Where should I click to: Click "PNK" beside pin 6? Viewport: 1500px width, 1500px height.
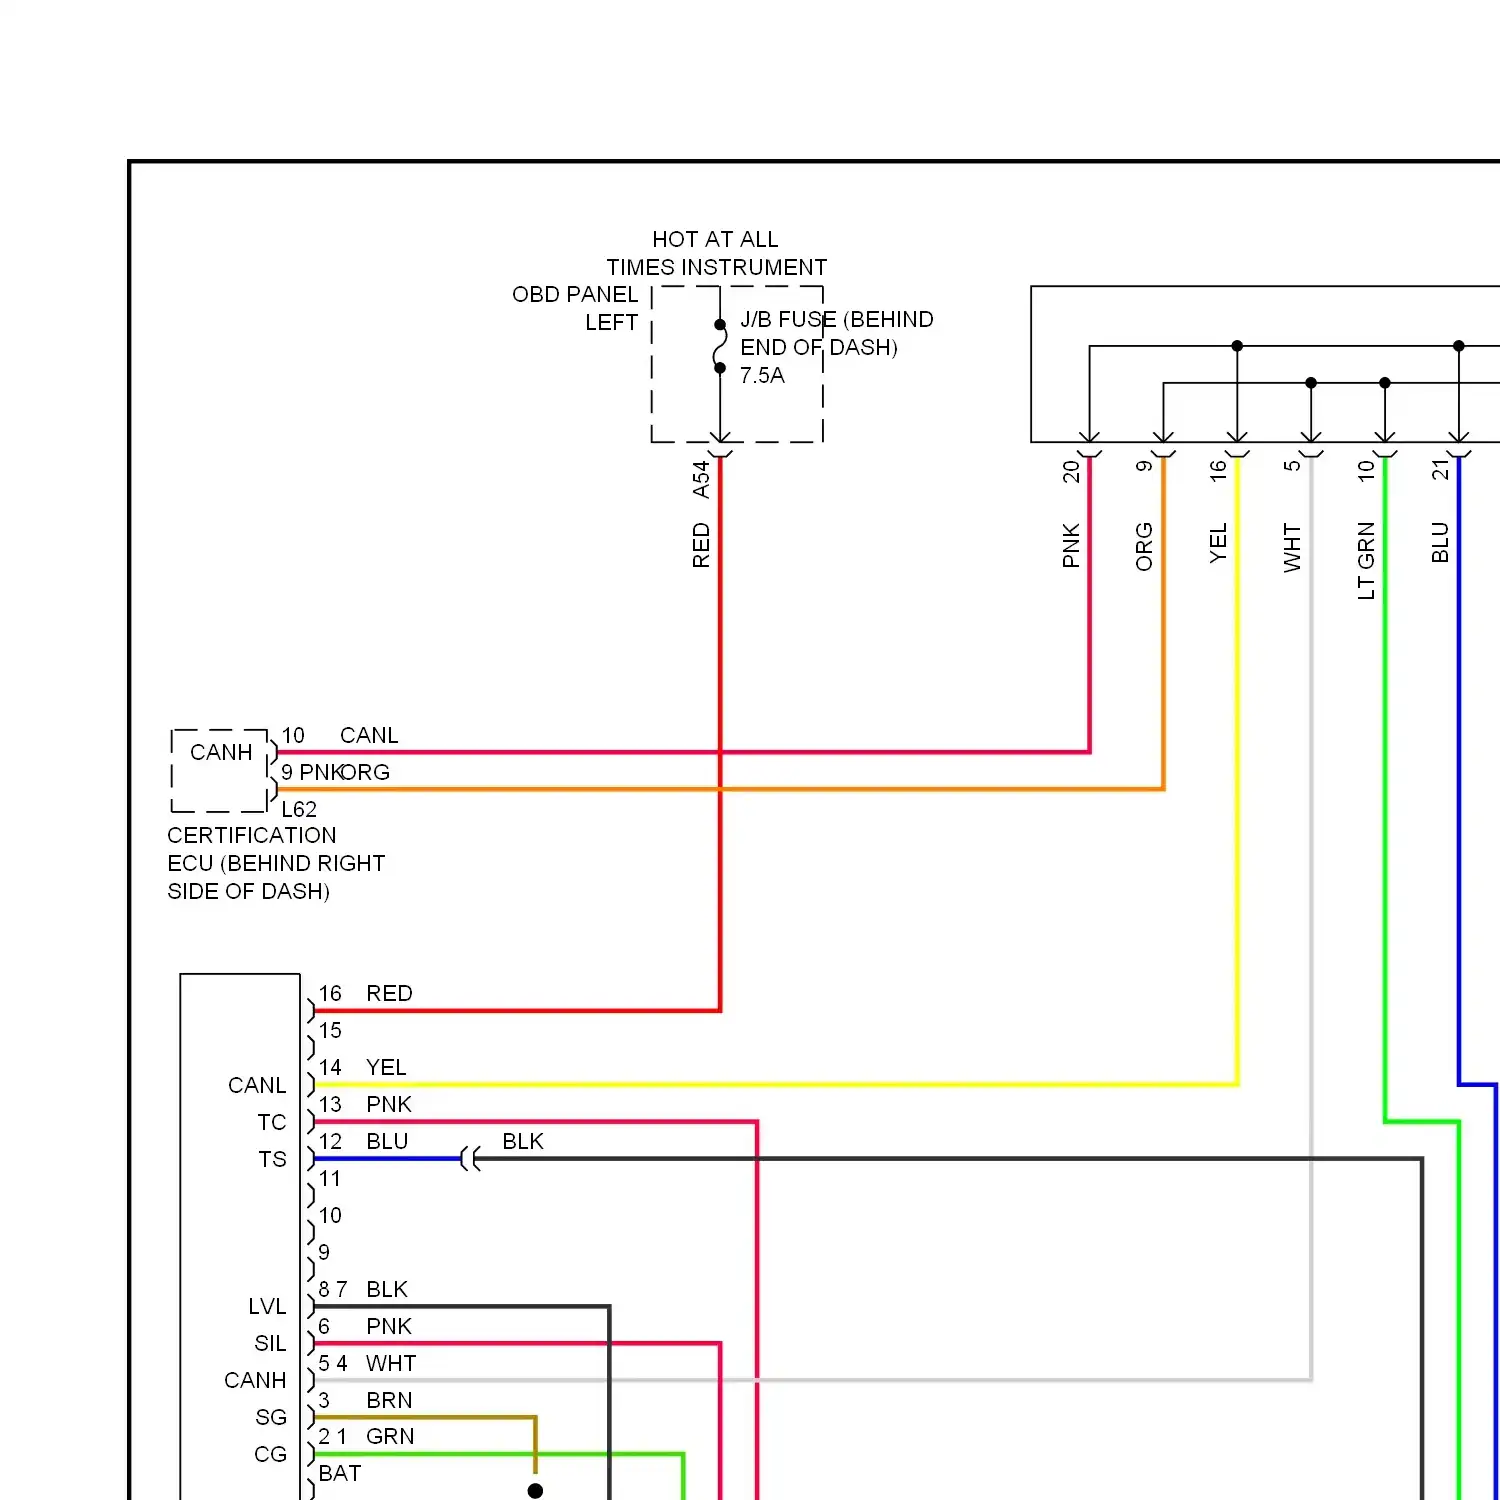(x=389, y=1326)
